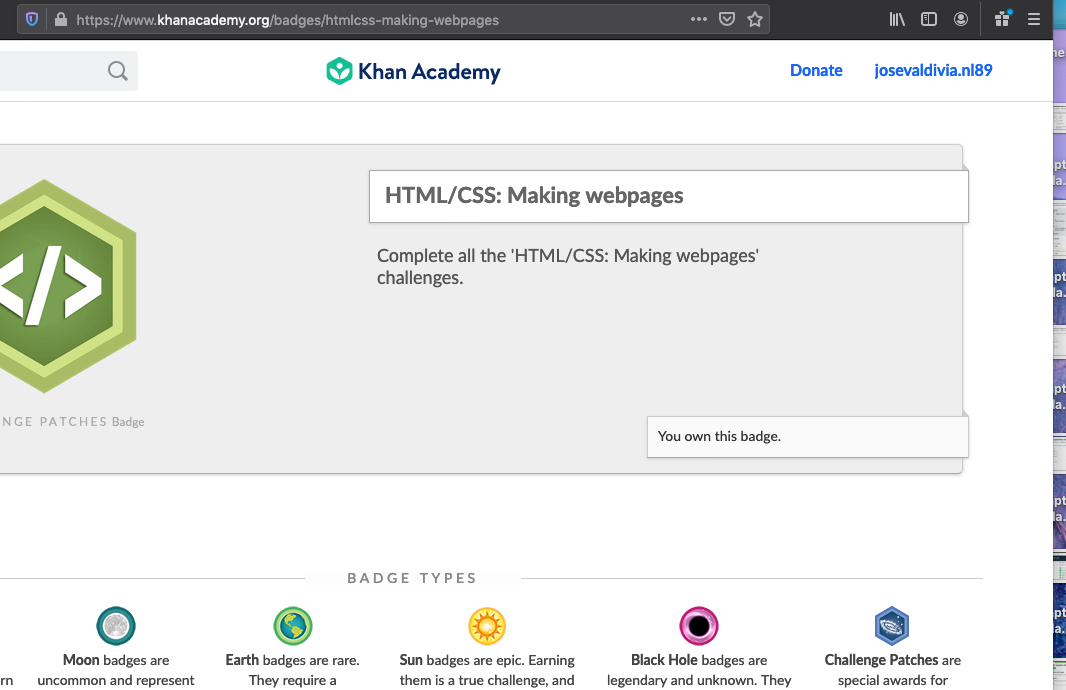Bookmark this page with star icon

[755, 19]
